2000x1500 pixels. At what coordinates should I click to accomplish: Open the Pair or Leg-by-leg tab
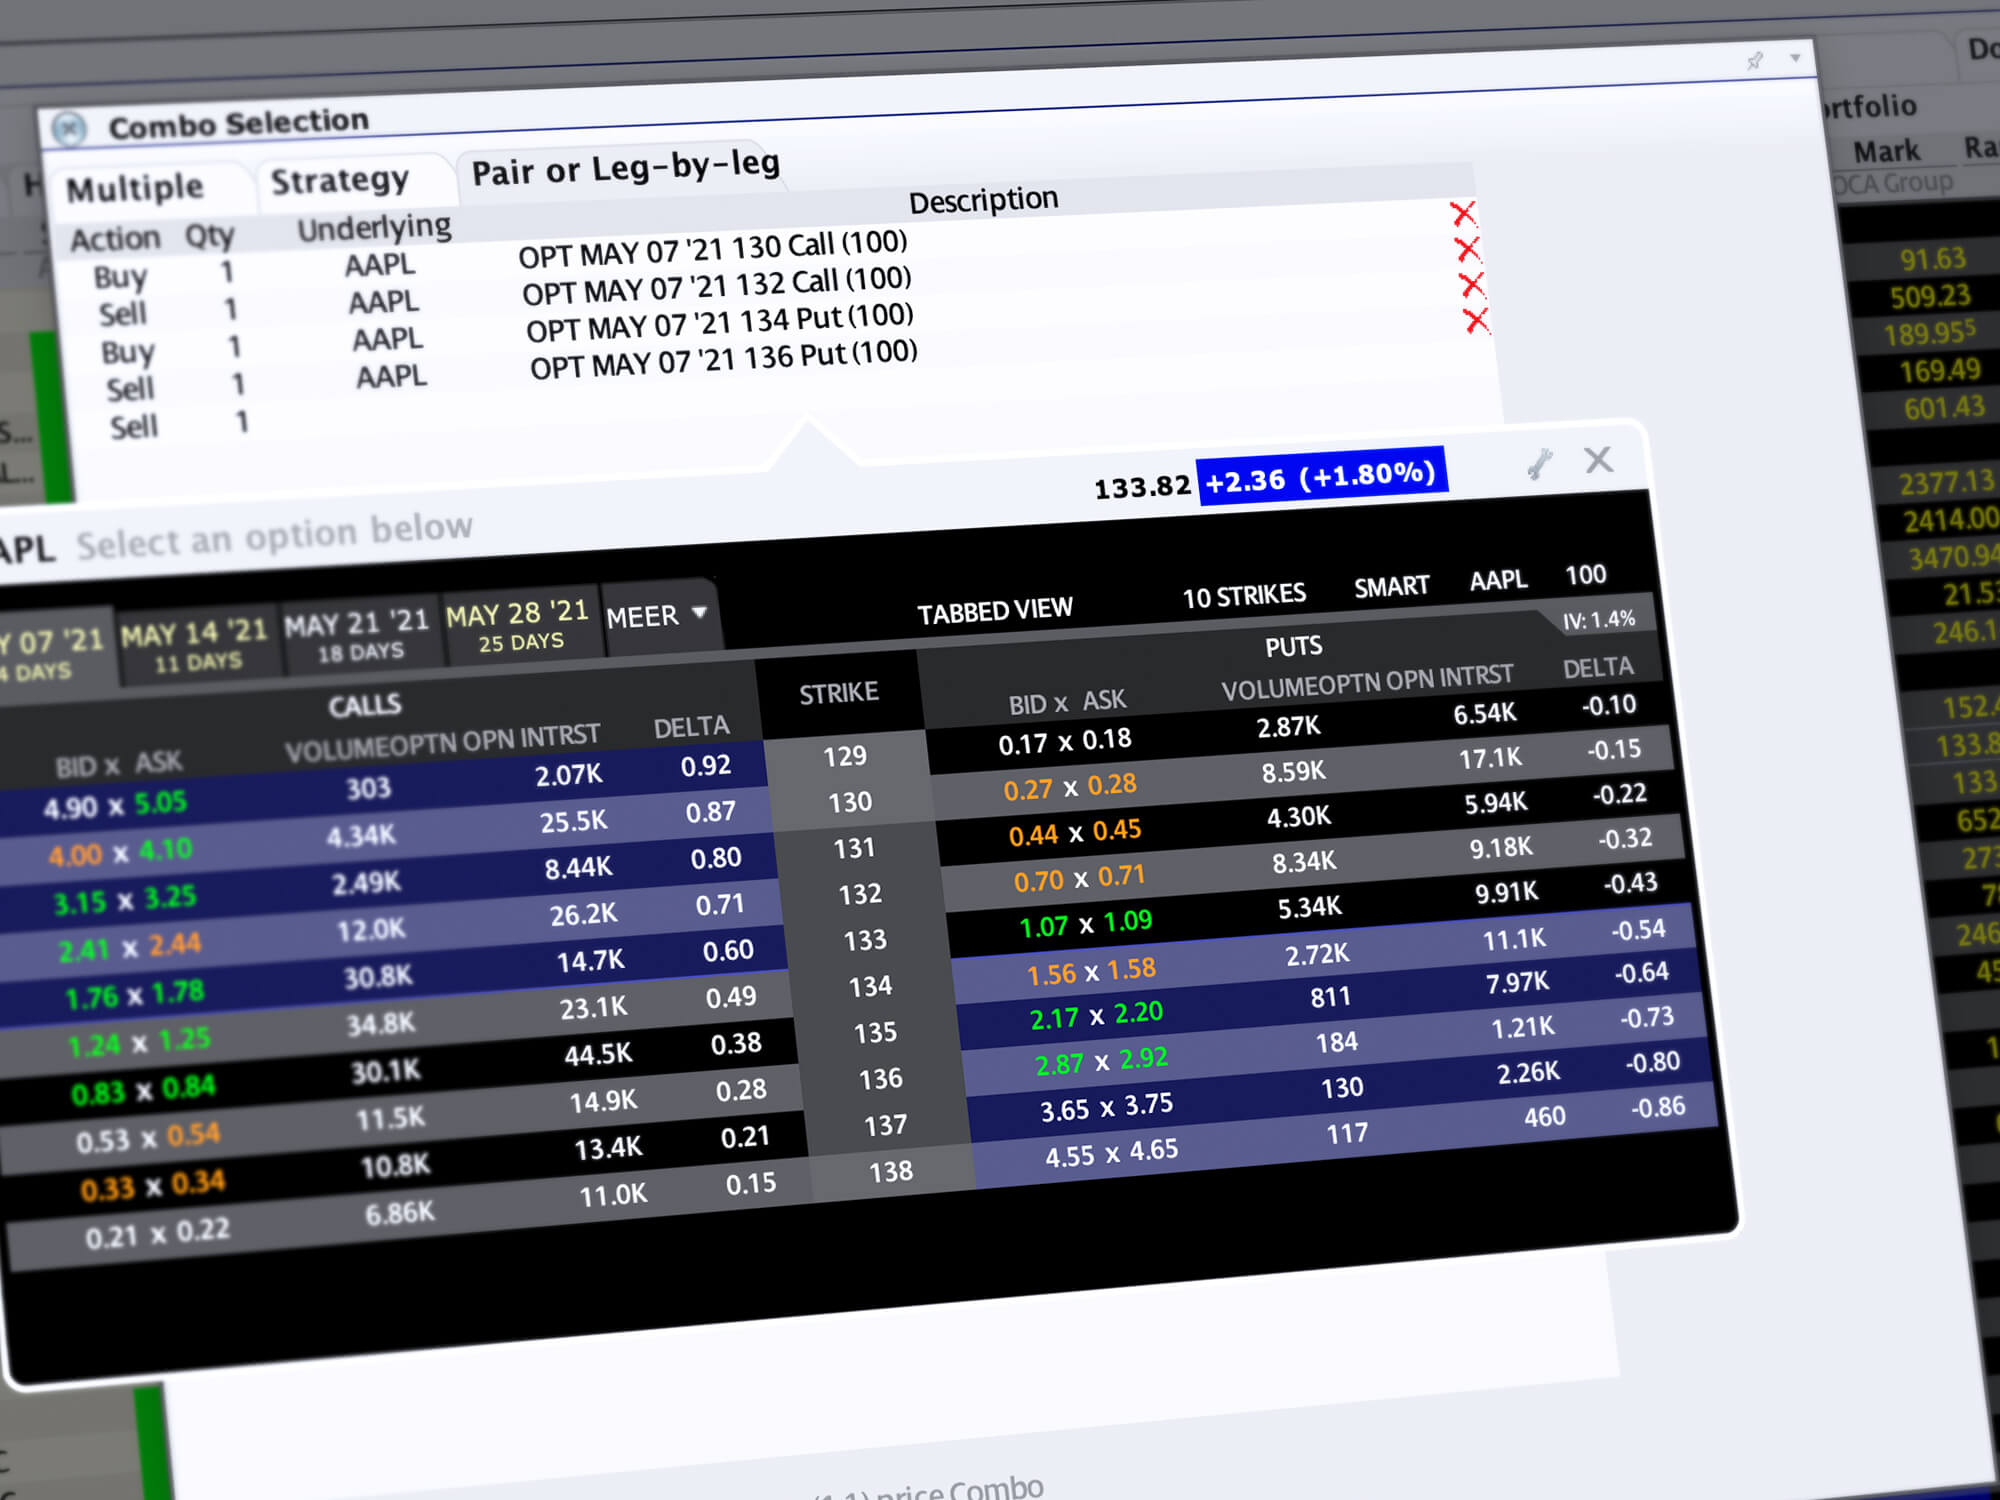(x=625, y=167)
